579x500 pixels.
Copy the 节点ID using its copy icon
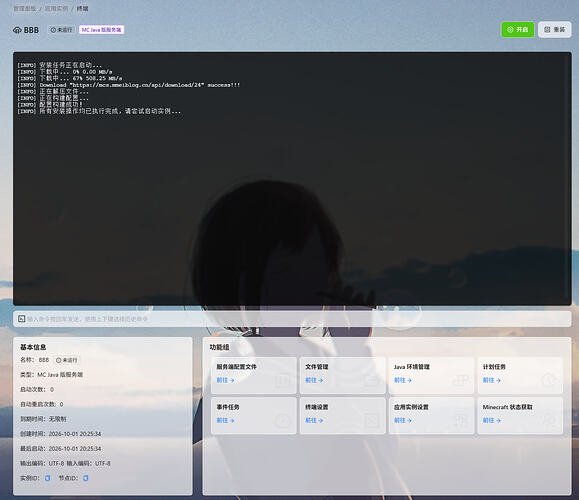(x=86, y=478)
